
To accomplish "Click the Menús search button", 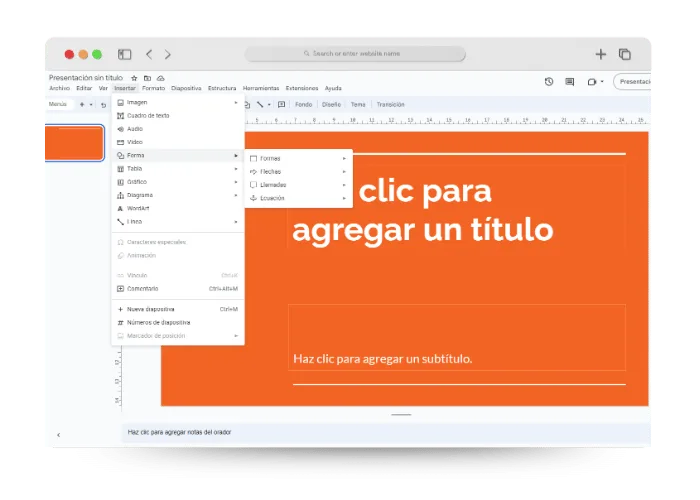I will tap(59, 104).
